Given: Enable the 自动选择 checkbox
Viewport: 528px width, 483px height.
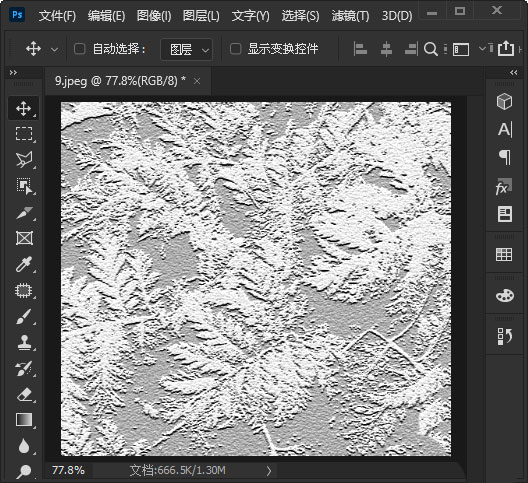Looking at the screenshot, I should tap(79, 49).
